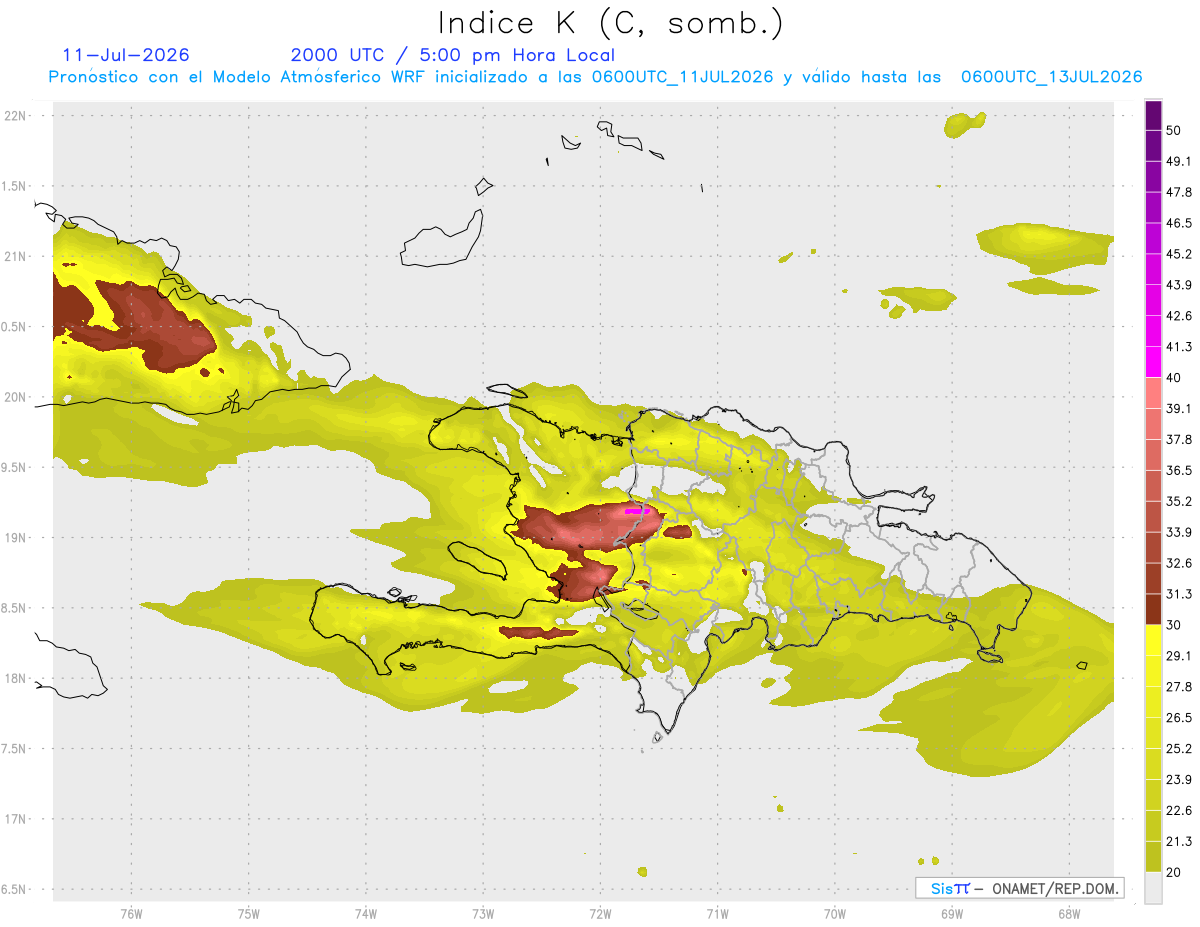1200x927 pixels.
Task: Click the longitude label "68W"
Action: click(x=1069, y=913)
